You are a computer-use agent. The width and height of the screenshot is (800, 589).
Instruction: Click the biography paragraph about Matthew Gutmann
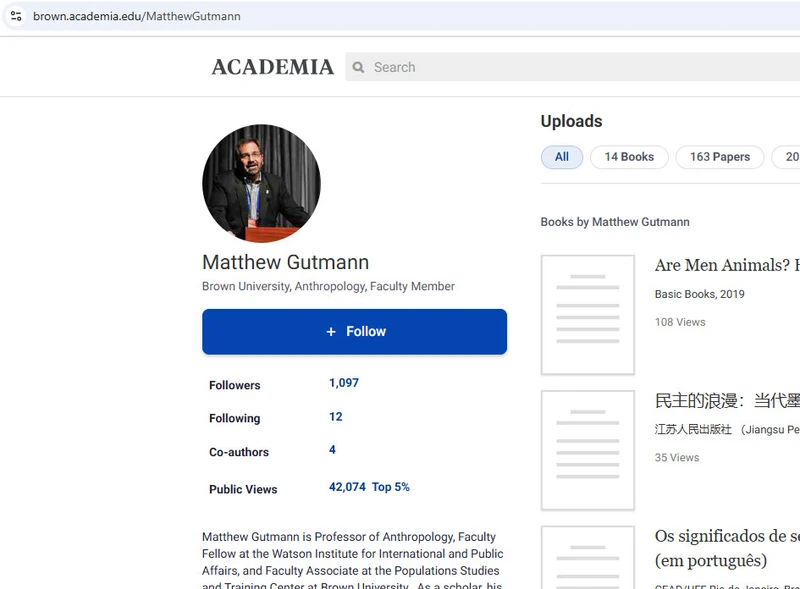pos(353,560)
